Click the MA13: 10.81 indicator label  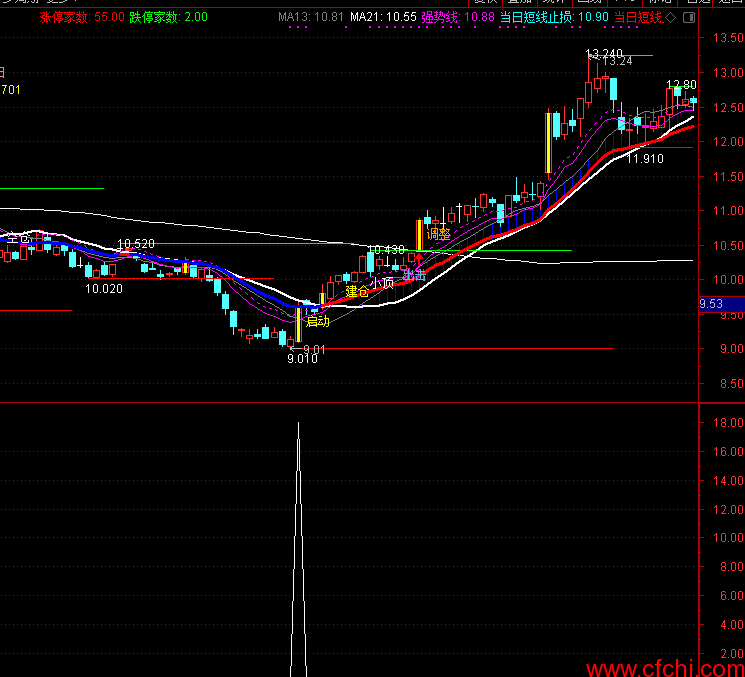tap(311, 18)
